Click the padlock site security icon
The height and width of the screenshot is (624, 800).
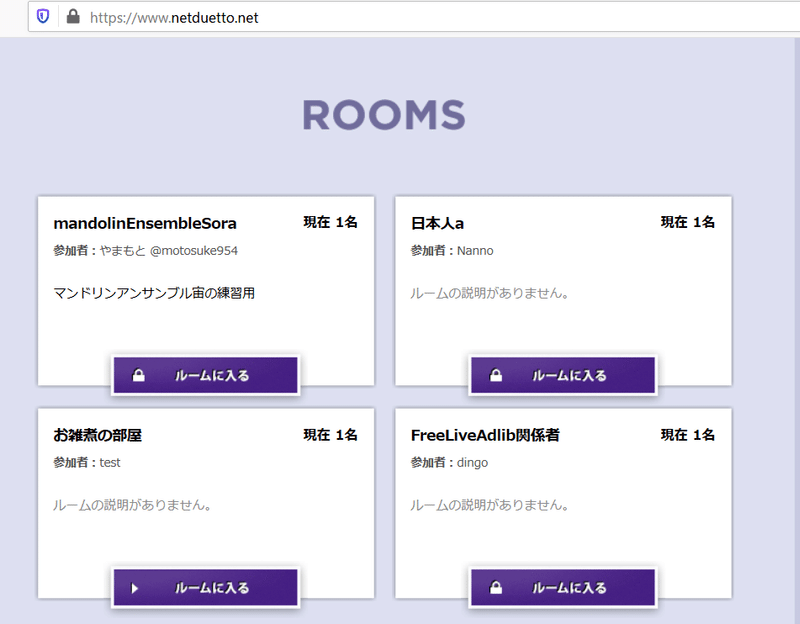pos(73,17)
